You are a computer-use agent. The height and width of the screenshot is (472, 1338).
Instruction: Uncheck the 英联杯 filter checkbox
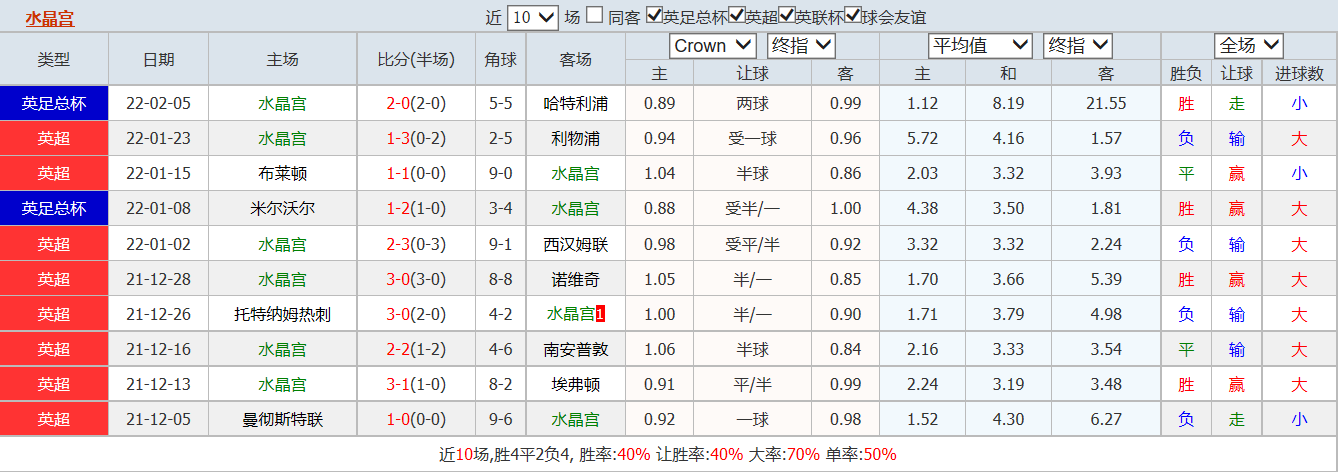[787, 16]
